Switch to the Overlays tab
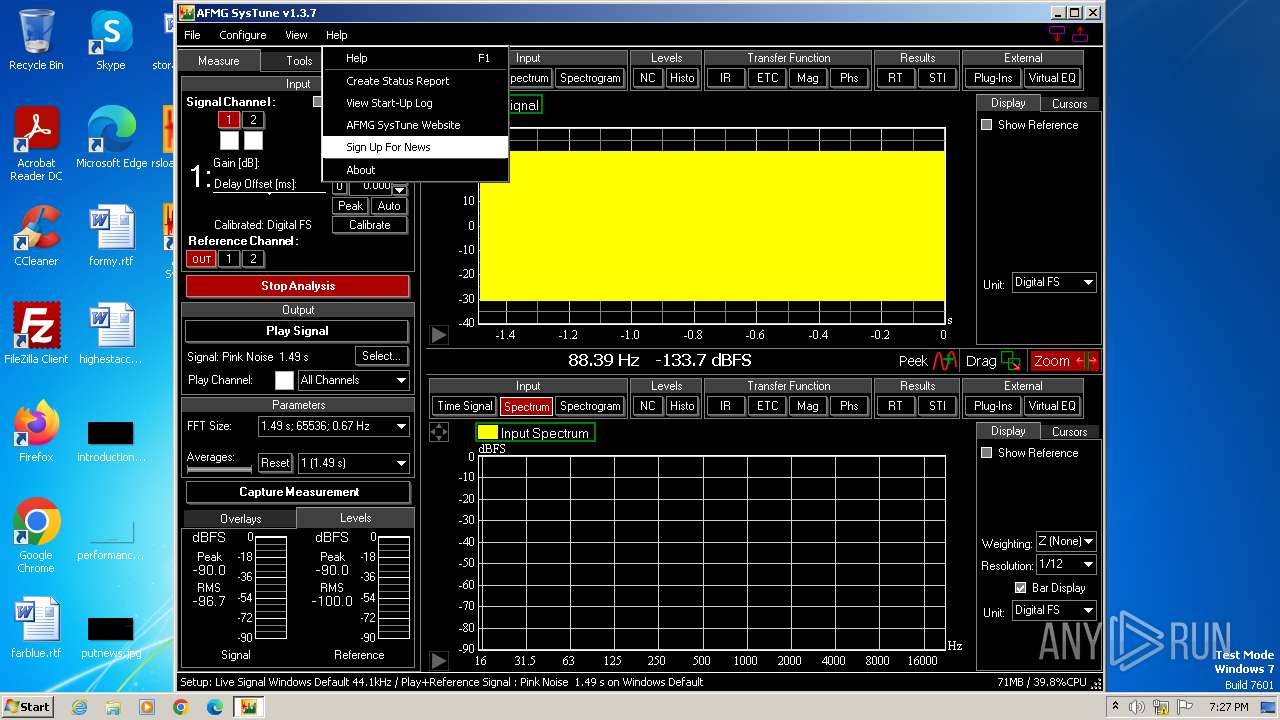 click(240, 519)
